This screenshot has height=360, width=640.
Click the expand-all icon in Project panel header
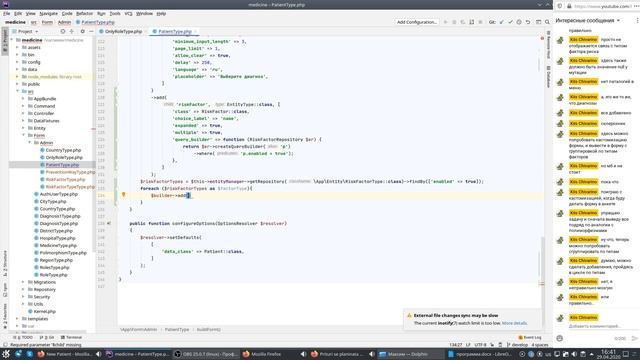click(x=72, y=31)
